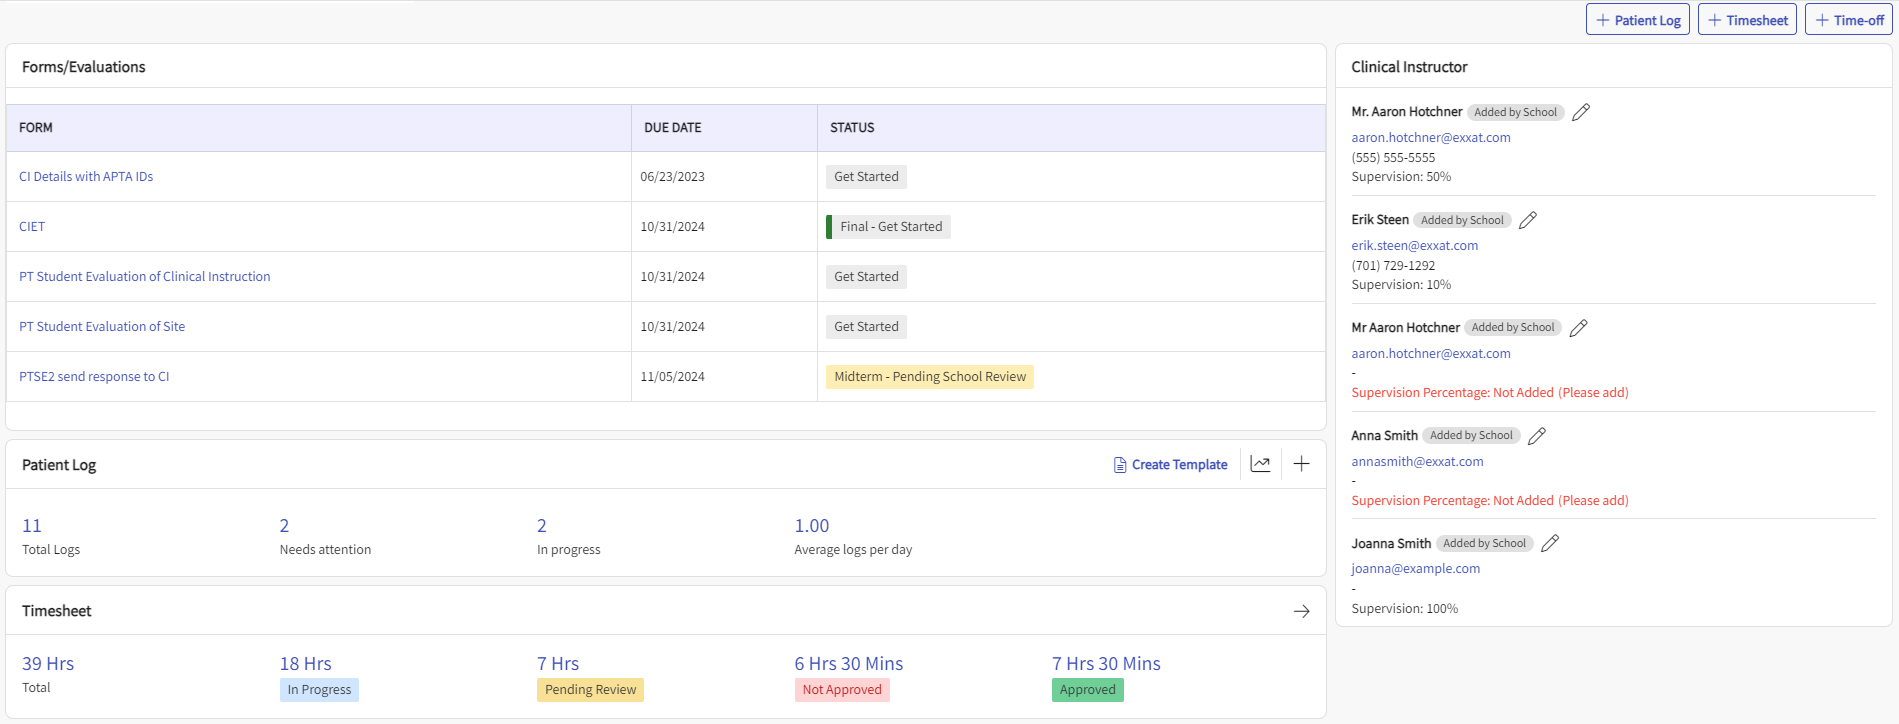Open Create Template in Patient Log
The height and width of the screenshot is (724, 1899).
point(1170,465)
